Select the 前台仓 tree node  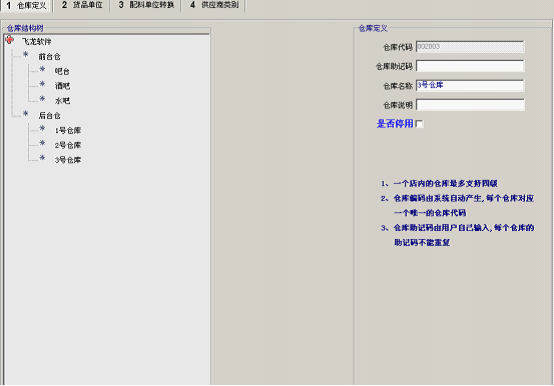click(x=49, y=57)
